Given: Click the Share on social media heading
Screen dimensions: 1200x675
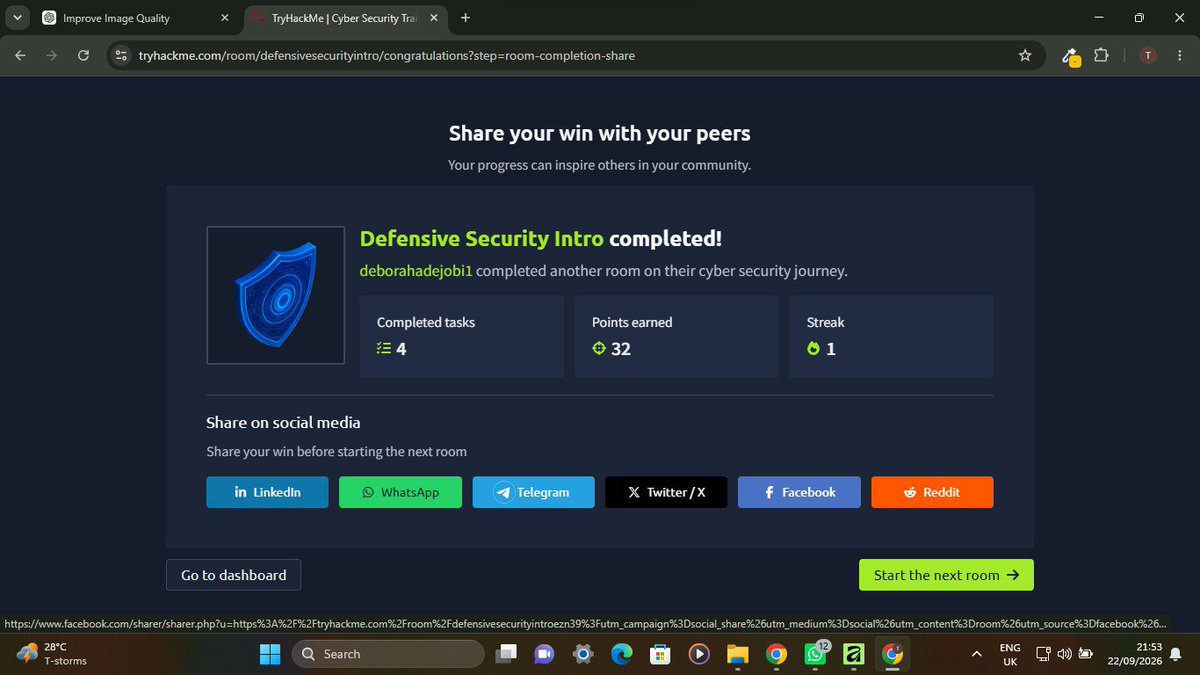Looking at the screenshot, I should click(x=283, y=422).
